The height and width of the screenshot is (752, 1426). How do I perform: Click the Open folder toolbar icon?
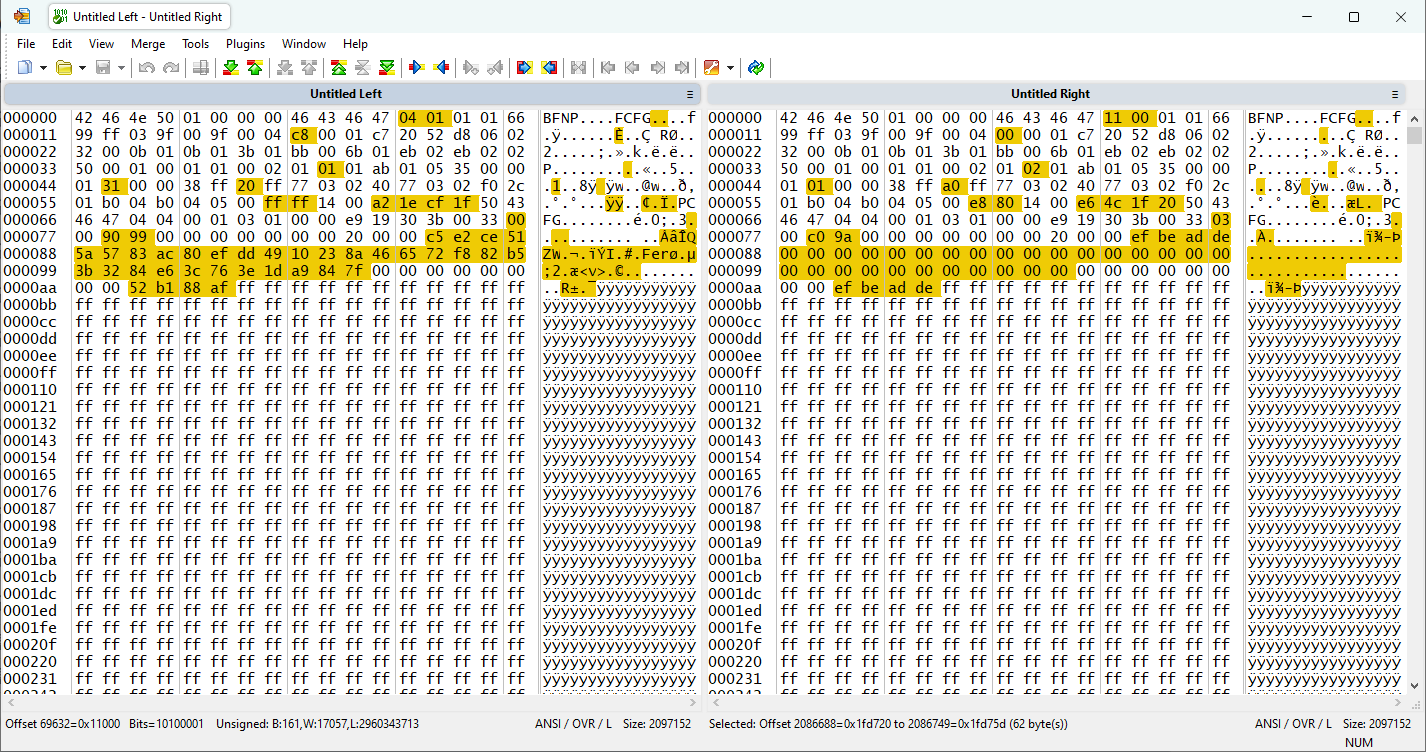[x=64, y=67]
